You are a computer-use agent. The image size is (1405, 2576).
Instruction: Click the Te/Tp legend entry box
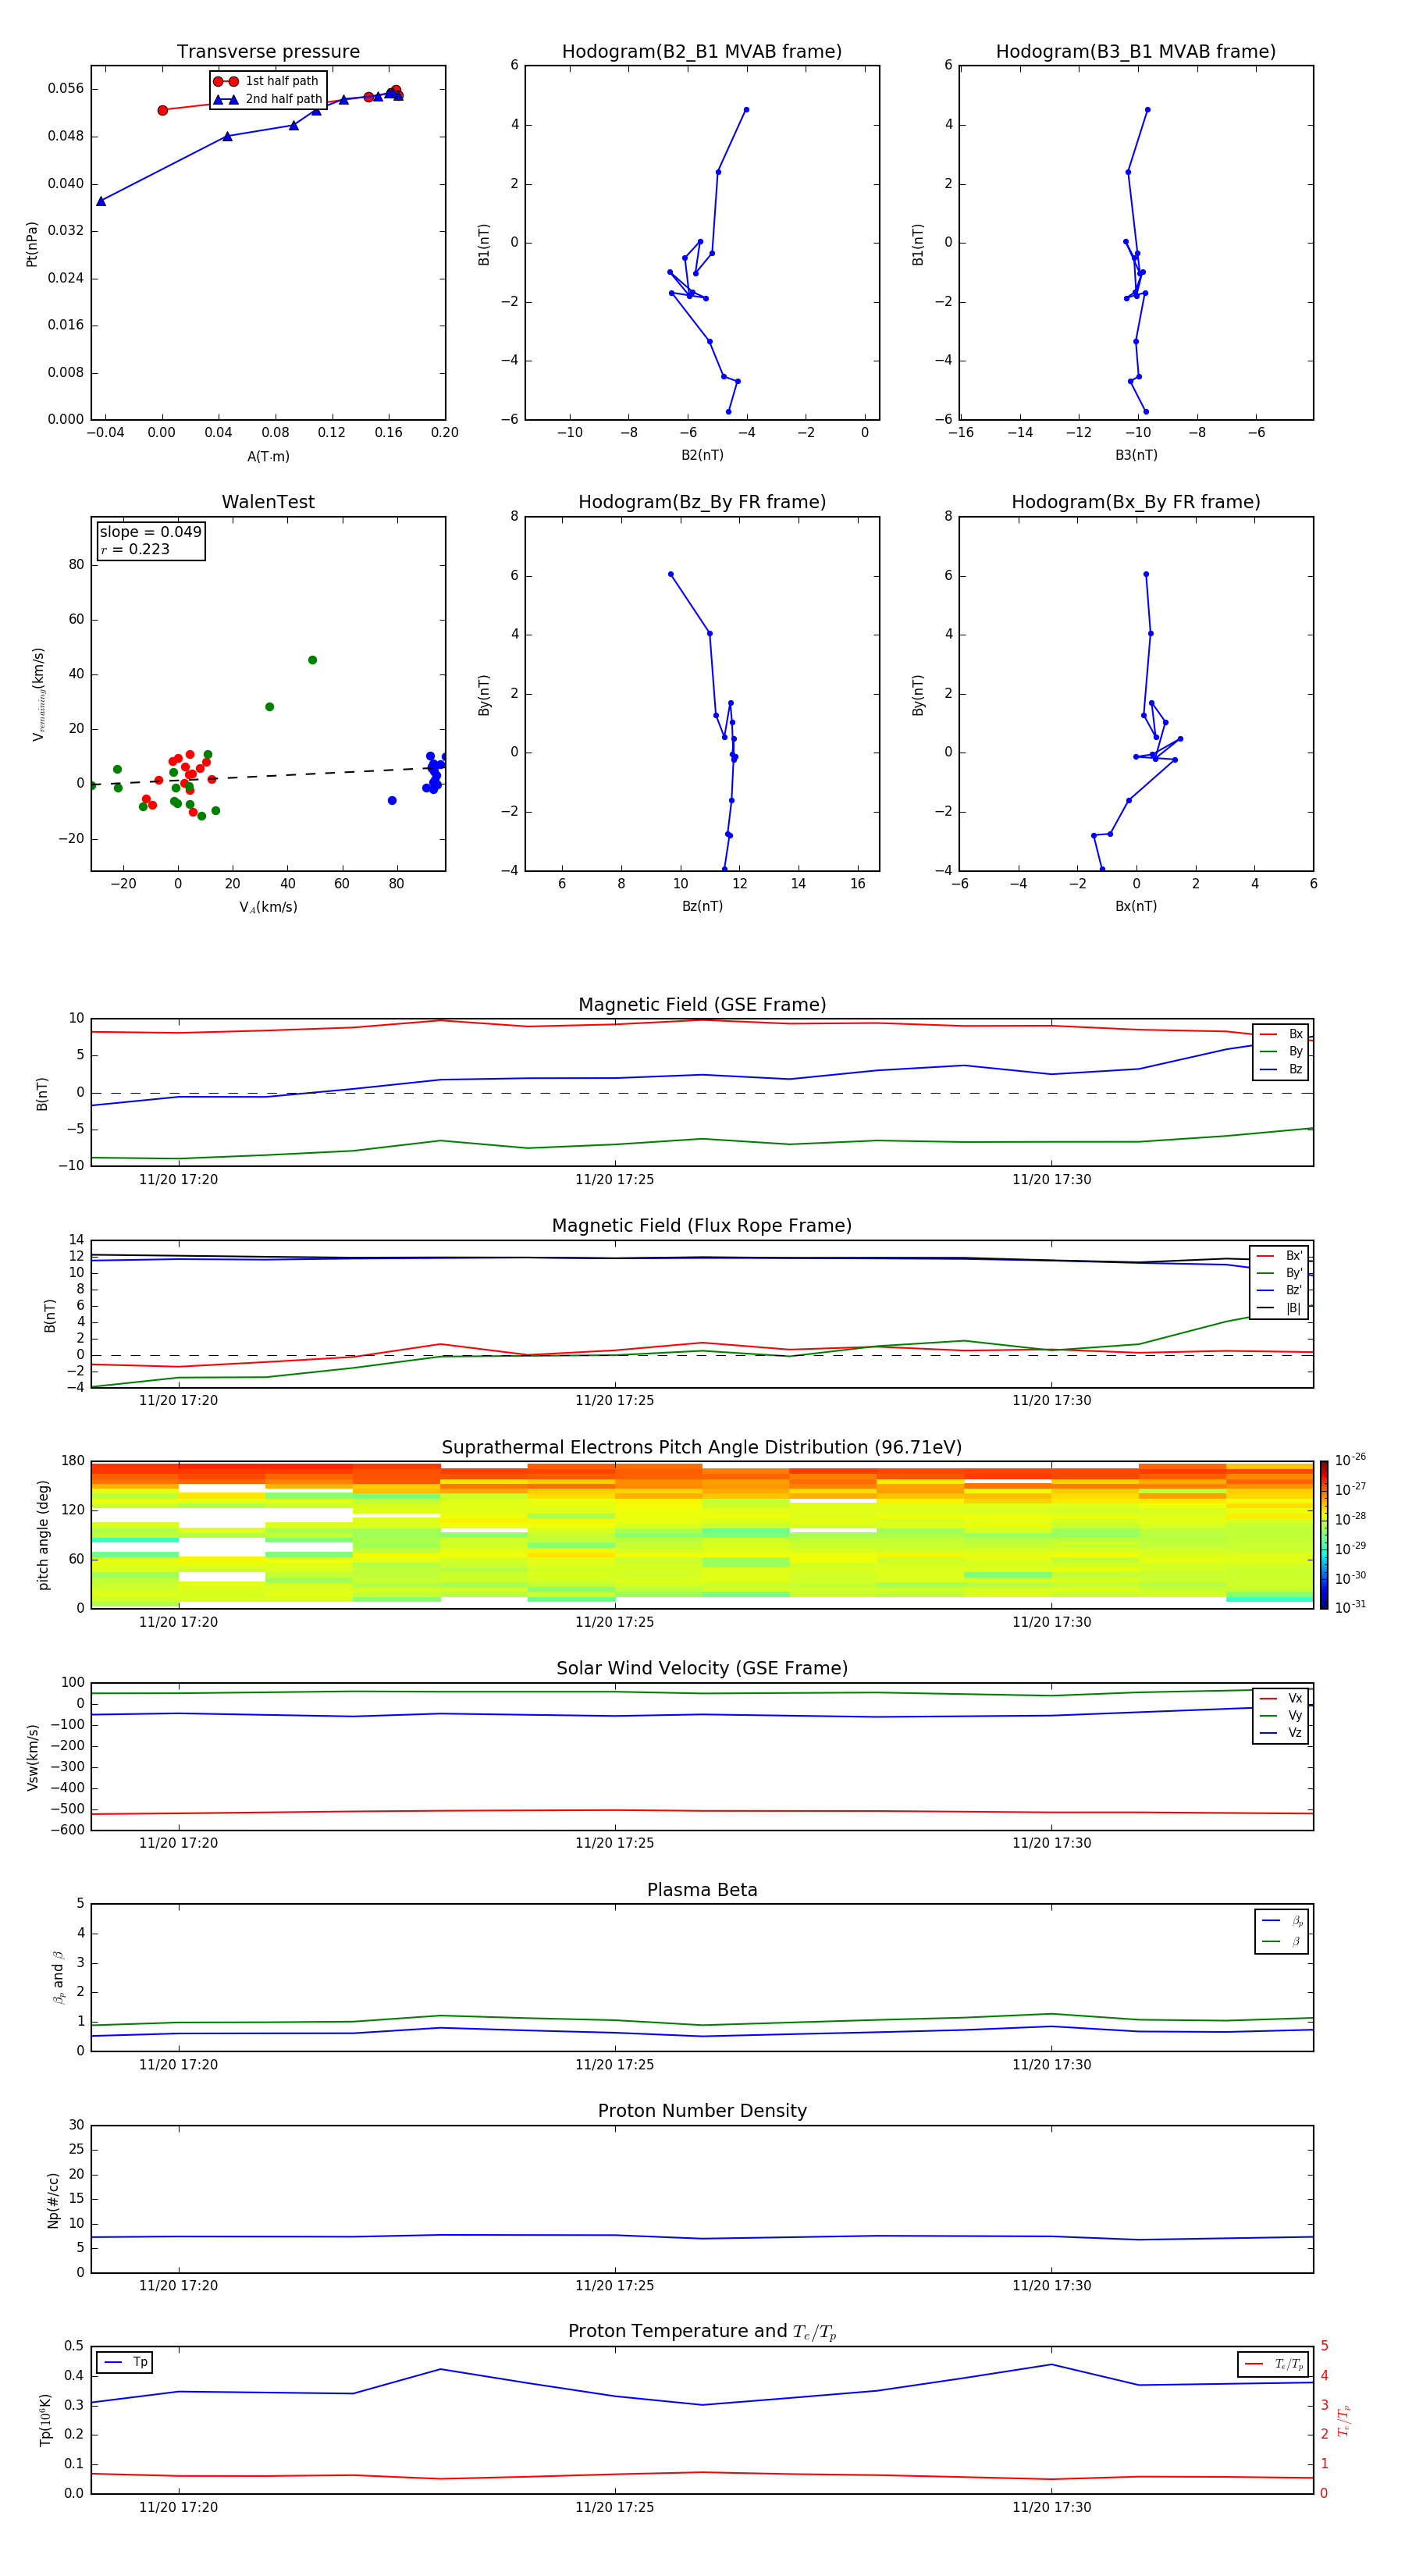1273,2364
